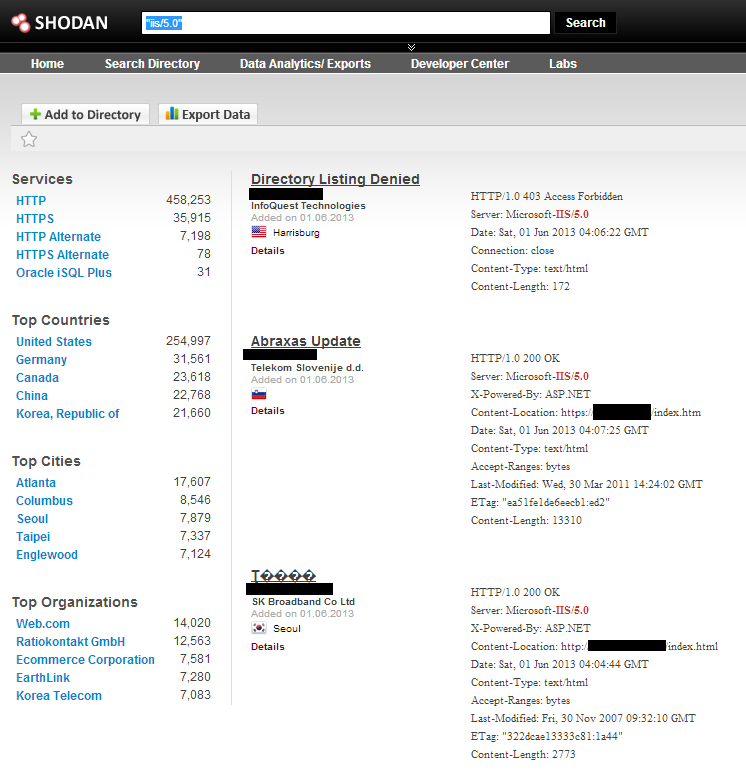Open the Home menu item
The height and width of the screenshot is (779, 746).
[x=47, y=64]
